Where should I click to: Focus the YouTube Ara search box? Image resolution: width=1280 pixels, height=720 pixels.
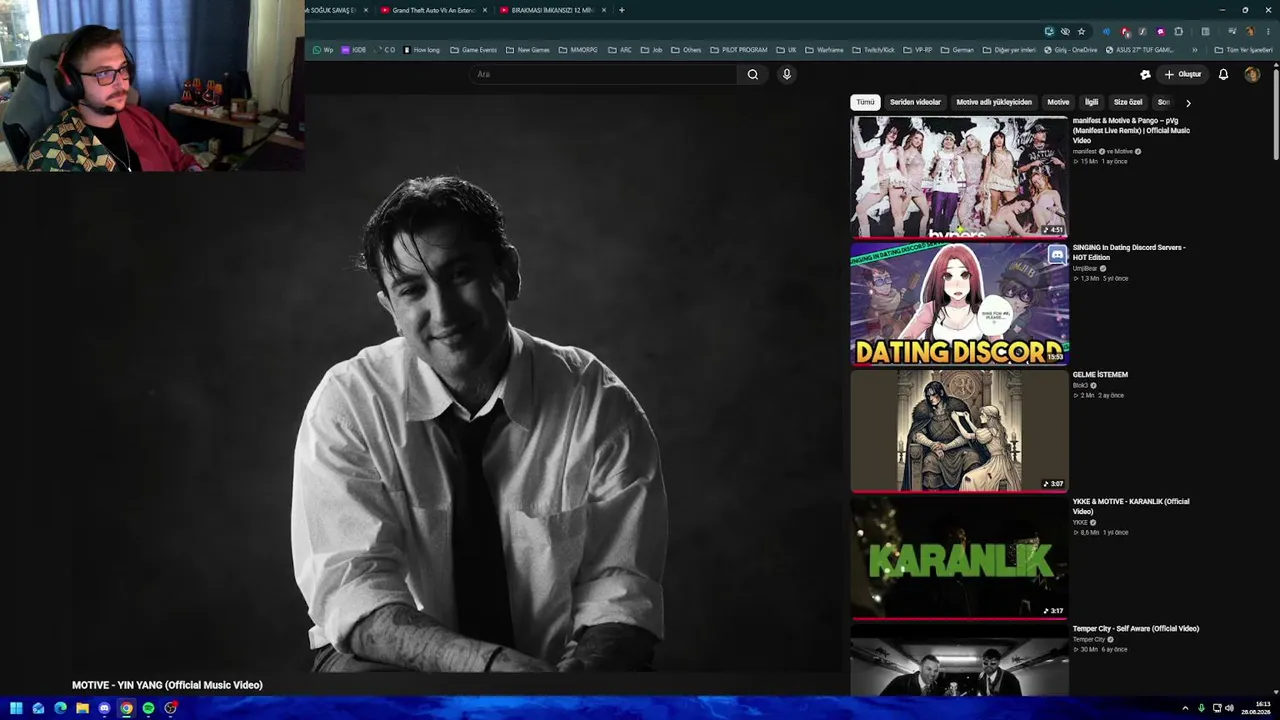pos(604,74)
